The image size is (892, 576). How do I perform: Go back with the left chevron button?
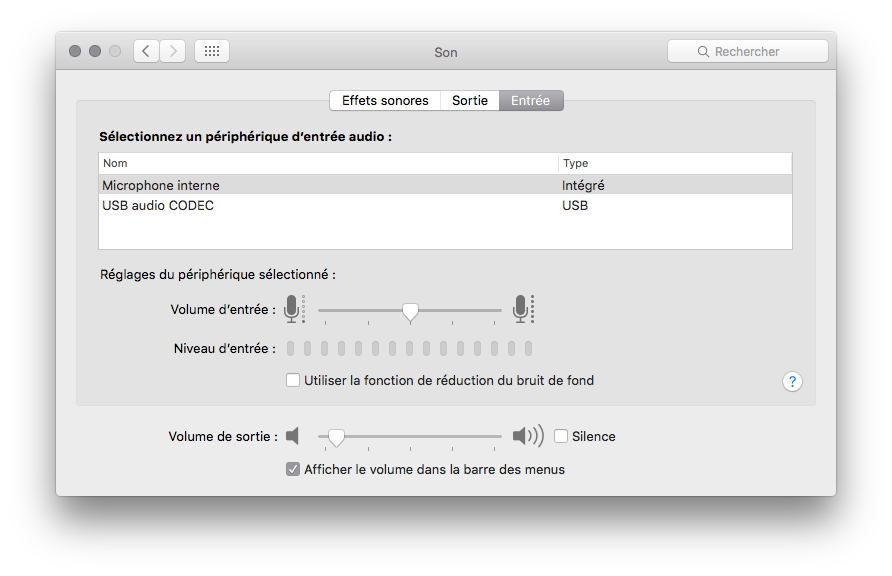(x=146, y=51)
